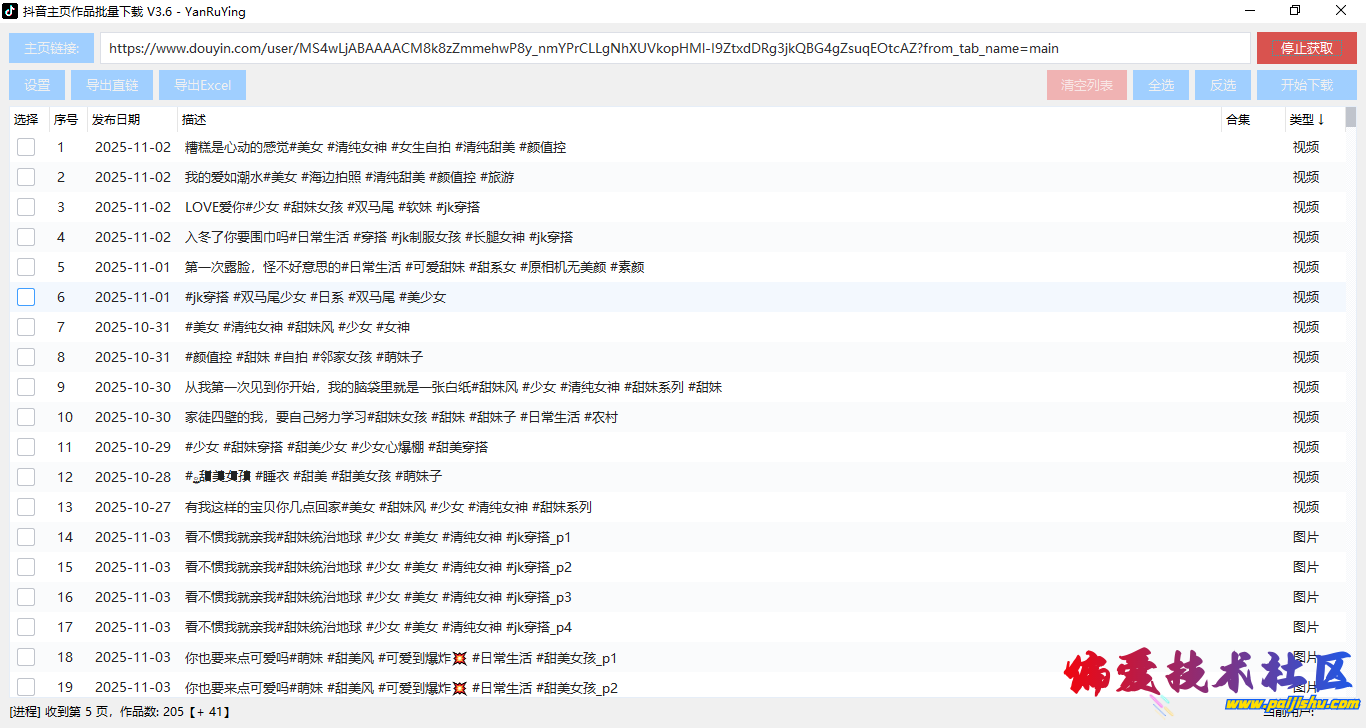The height and width of the screenshot is (728, 1366).
Task: Sort by the 序号 column header
Action: tap(66, 120)
